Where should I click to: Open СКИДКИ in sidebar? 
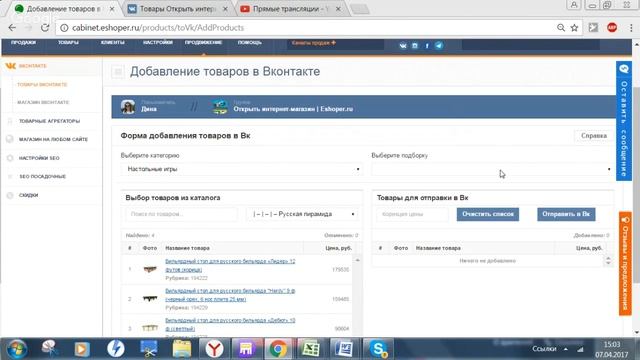(x=29, y=195)
